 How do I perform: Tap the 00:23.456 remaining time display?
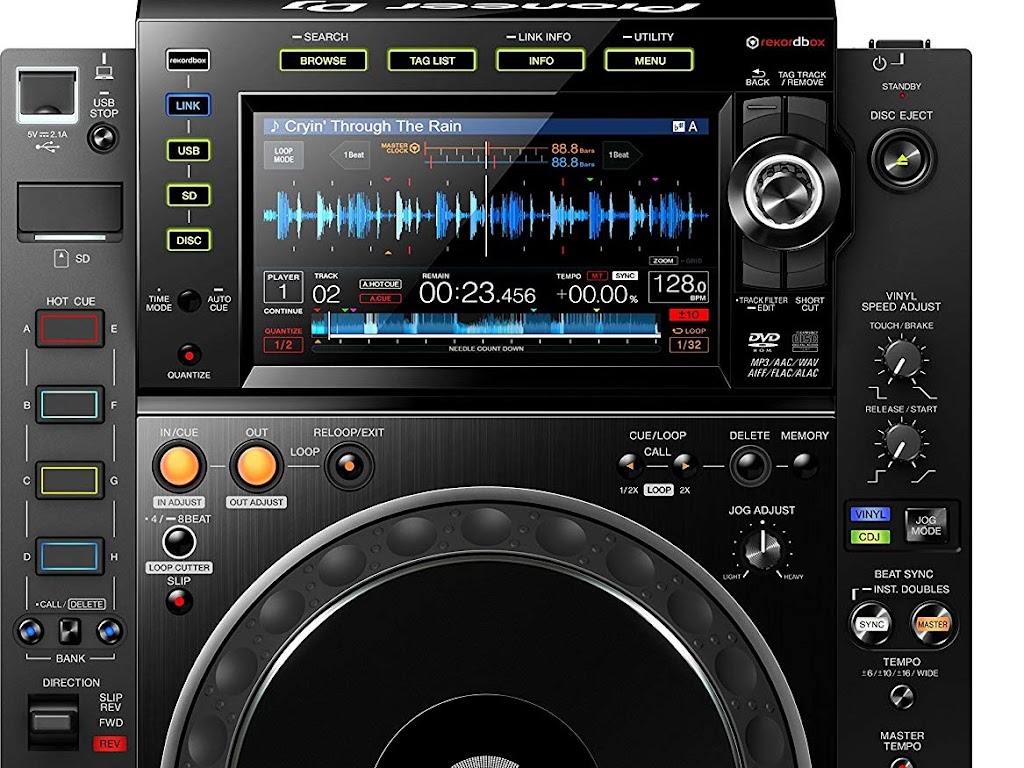pos(477,294)
